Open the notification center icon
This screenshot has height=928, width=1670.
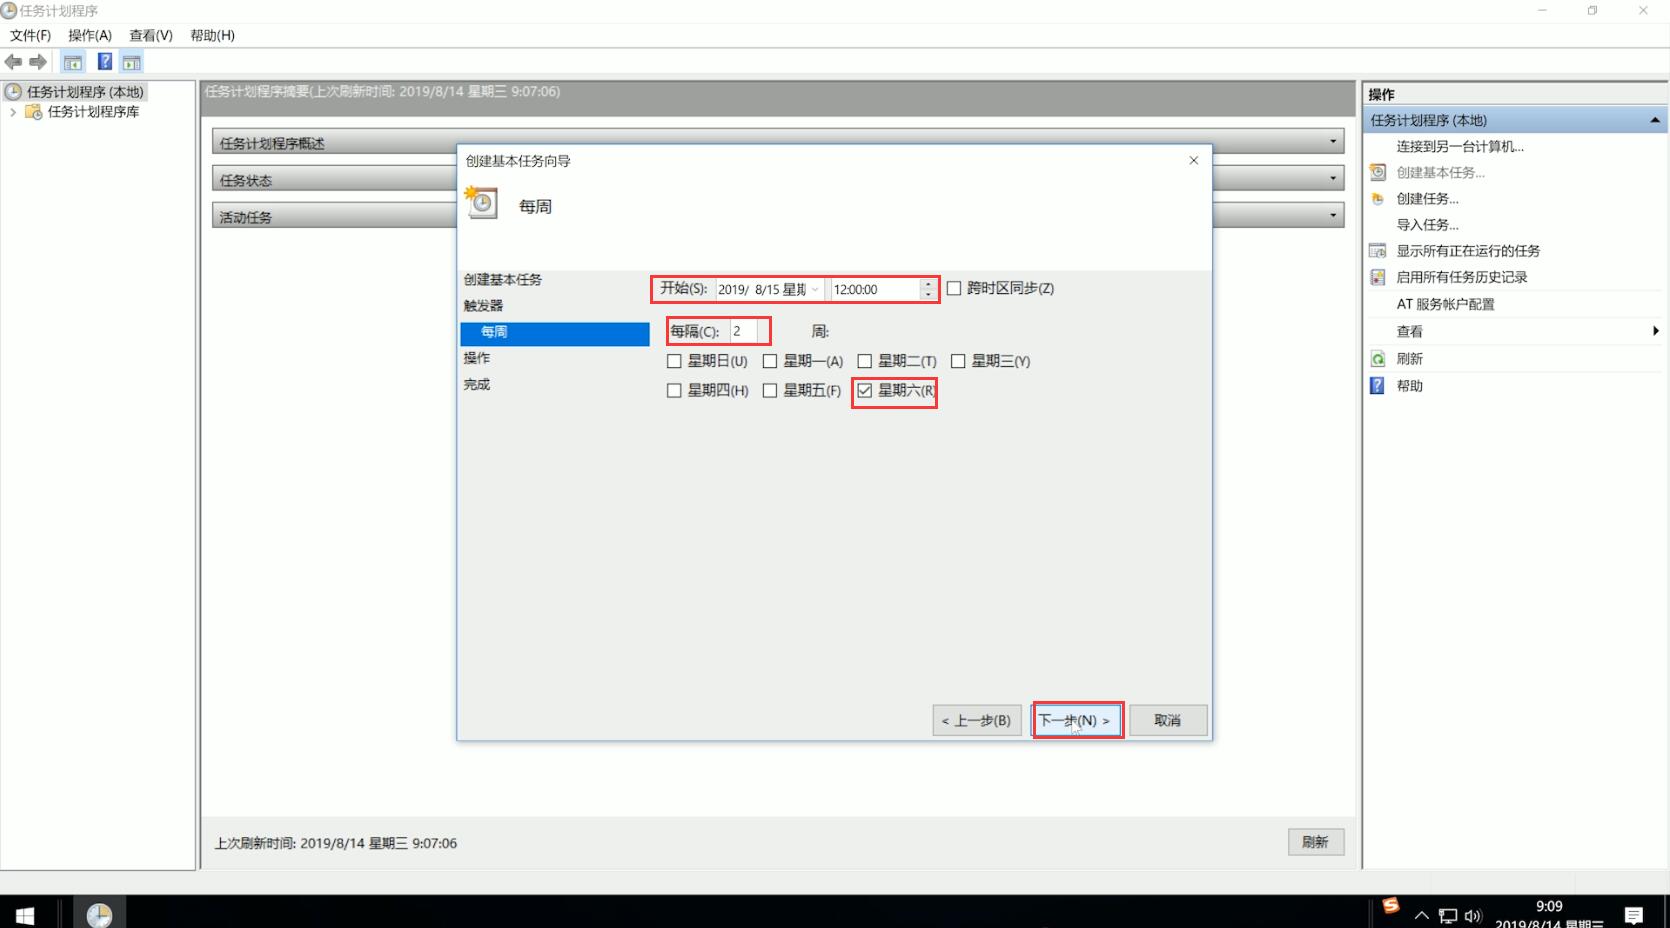click(1634, 915)
